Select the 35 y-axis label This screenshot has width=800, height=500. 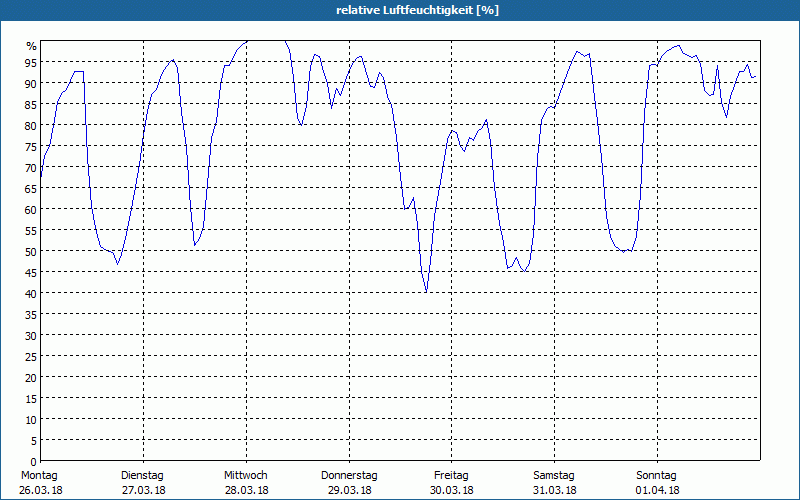[32, 314]
